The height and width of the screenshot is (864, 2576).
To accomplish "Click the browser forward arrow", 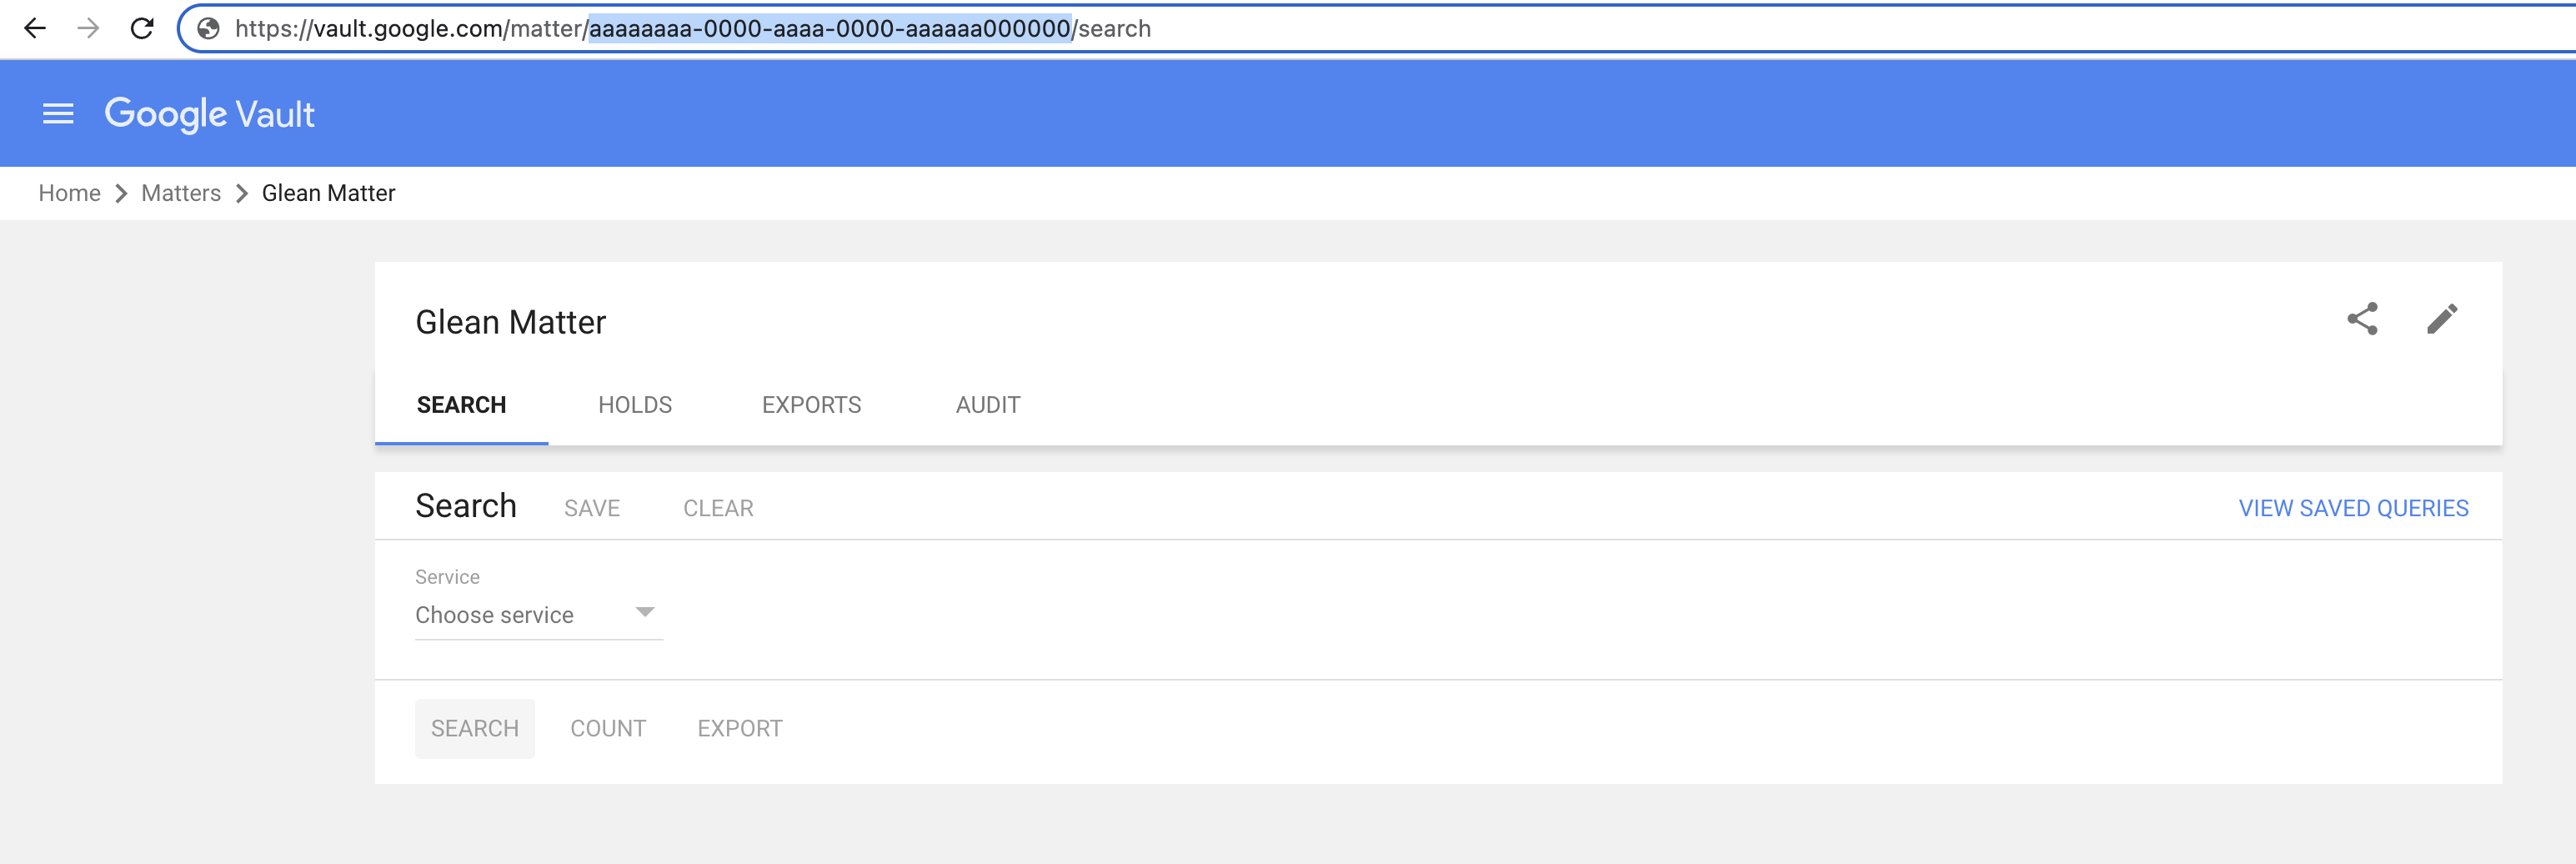I will (89, 28).
